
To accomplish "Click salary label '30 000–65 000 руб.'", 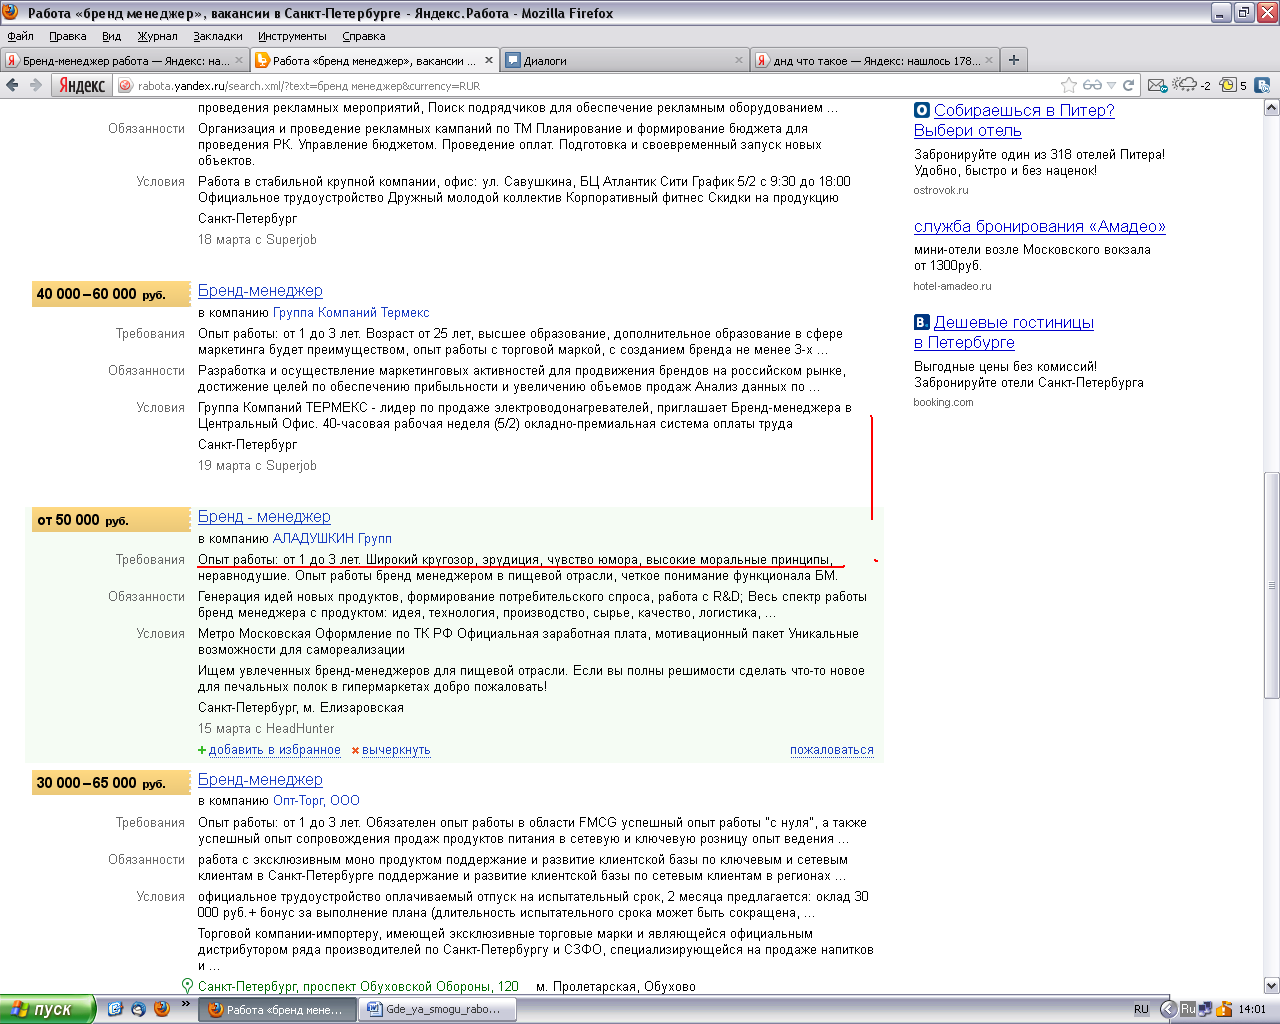I will (111, 783).
